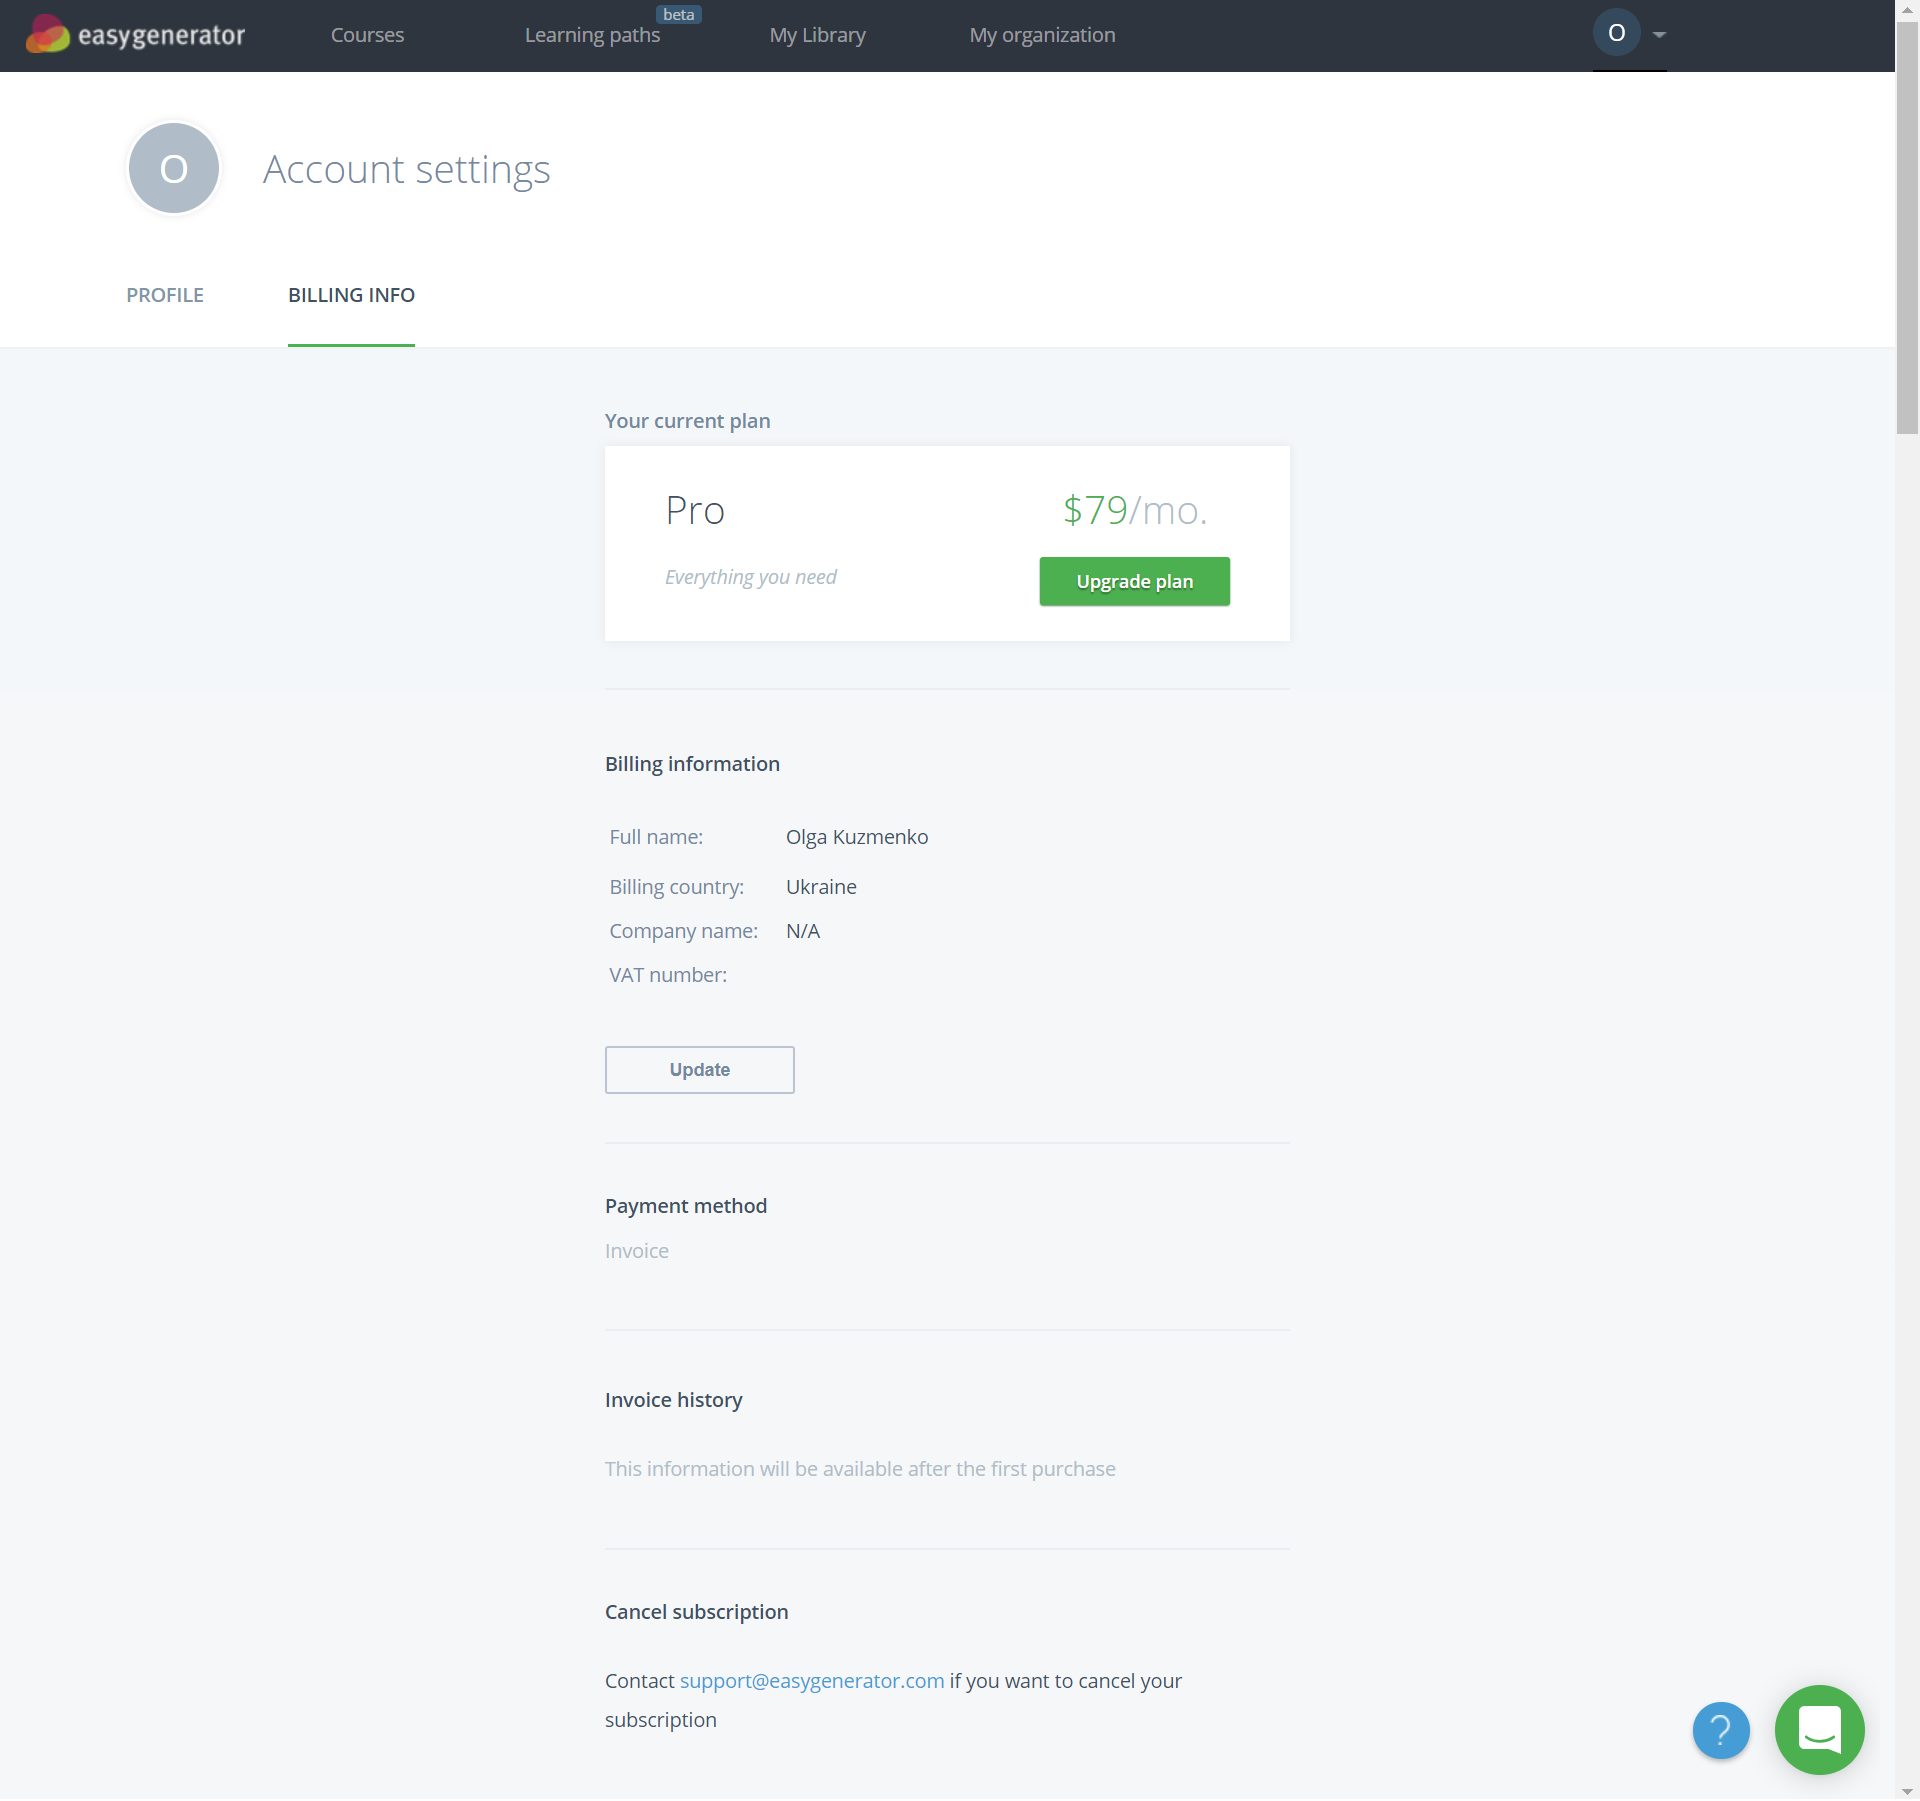1920x1801 pixels.
Task: Click the avatar beside Account settings title
Action: point(173,168)
